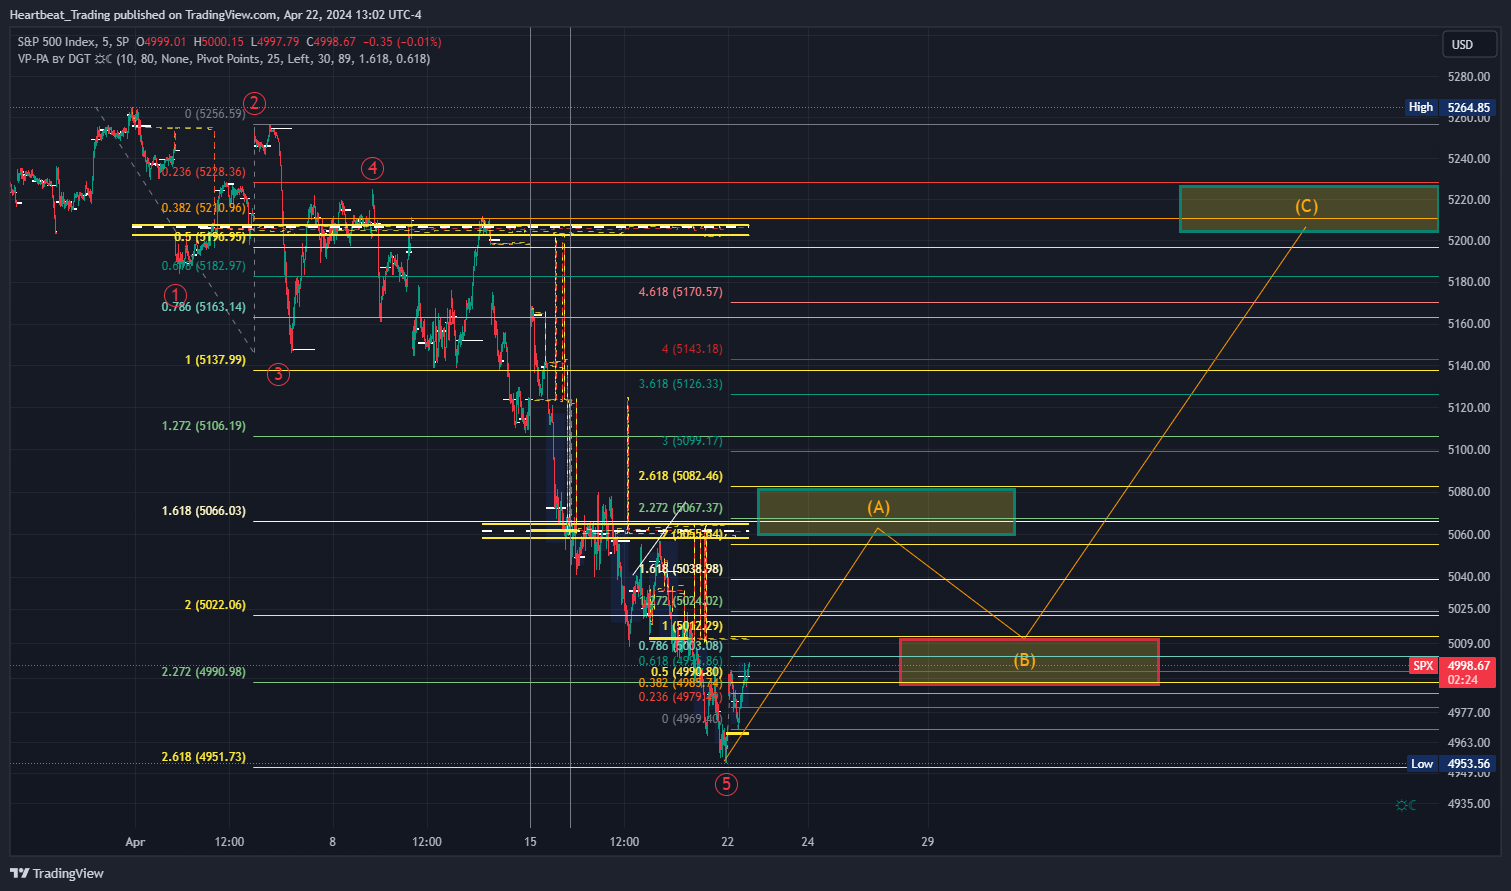Click the 4977.00 price axis label
The image size is (1511, 891).
click(1469, 713)
